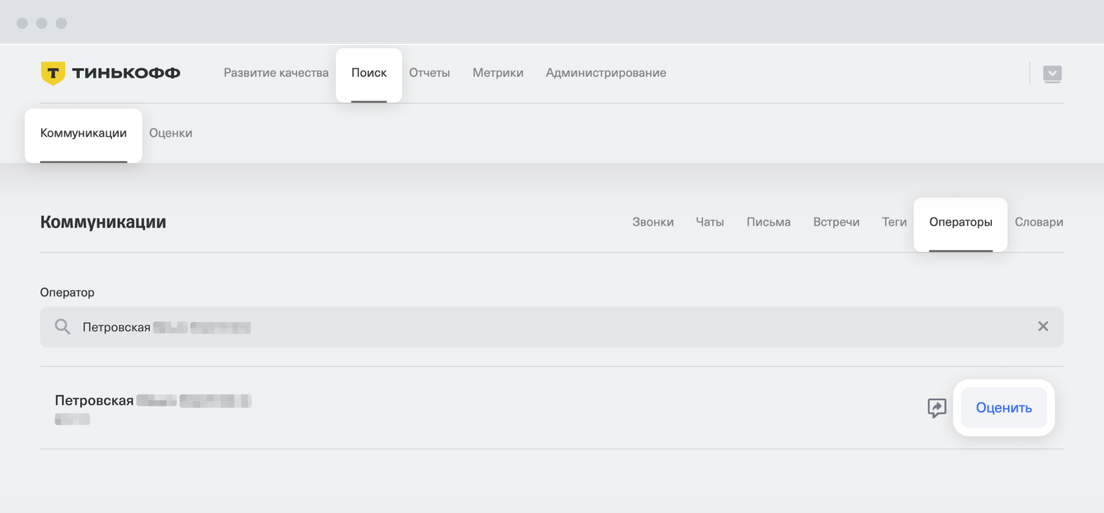Switch to the Оценки sub-tab

(170, 133)
